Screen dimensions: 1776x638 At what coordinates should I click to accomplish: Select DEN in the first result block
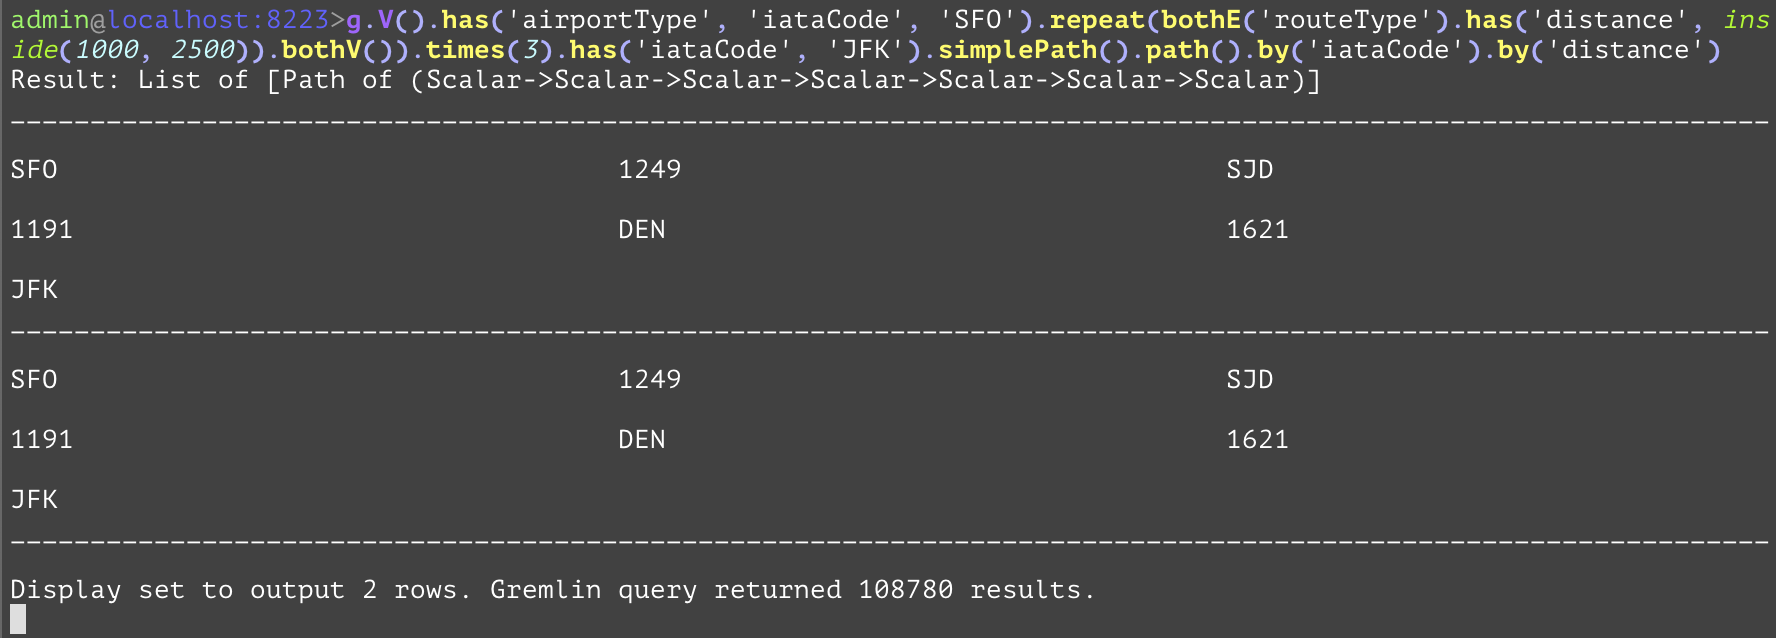tap(642, 230)
